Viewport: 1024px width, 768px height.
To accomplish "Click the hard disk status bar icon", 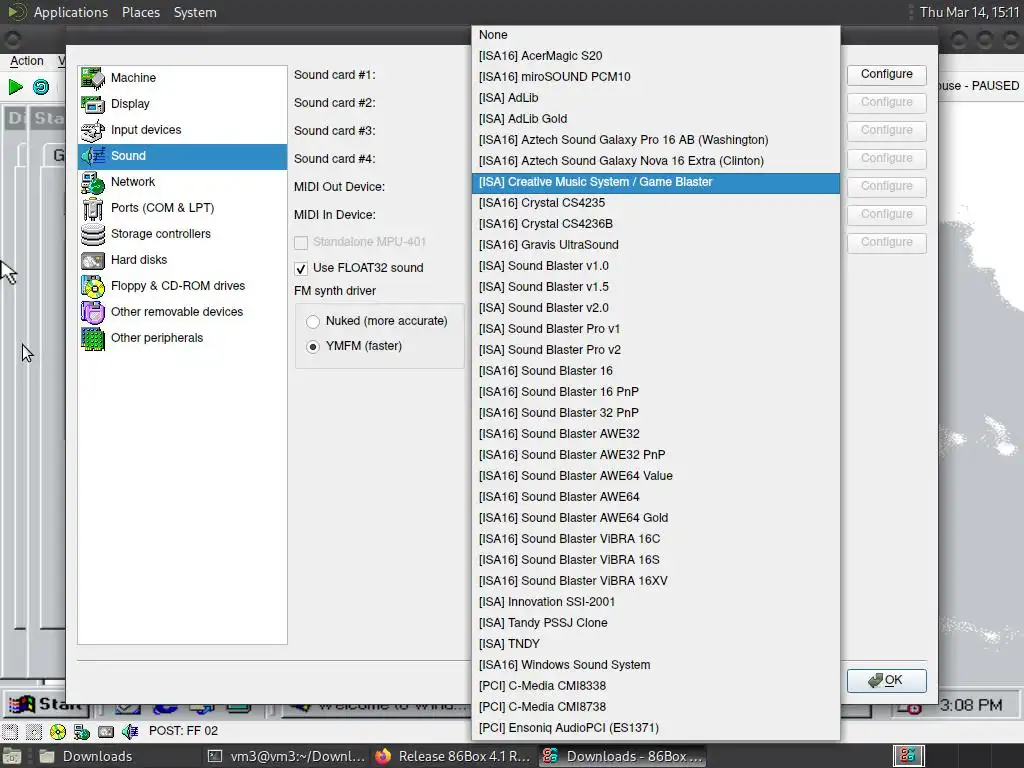I will click(106, 731).
